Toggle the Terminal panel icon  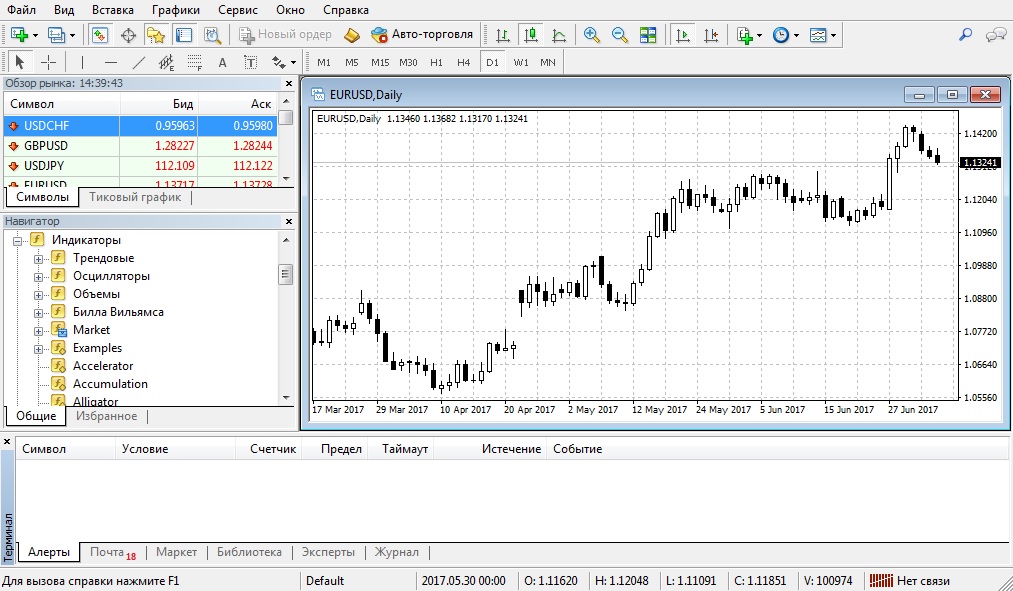click(184, 35)
